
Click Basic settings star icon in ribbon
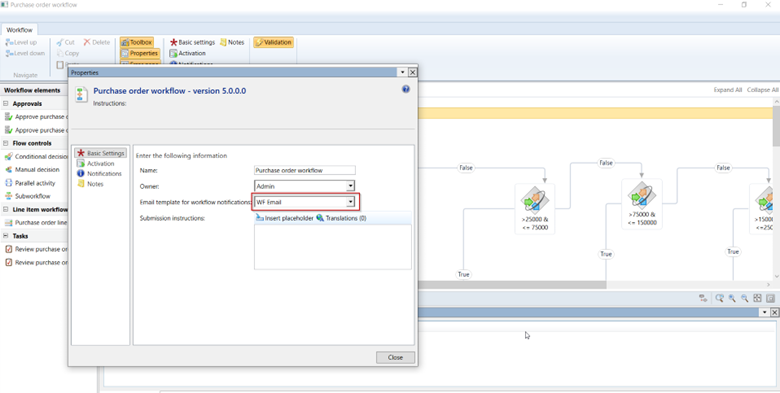click(174, 42)
